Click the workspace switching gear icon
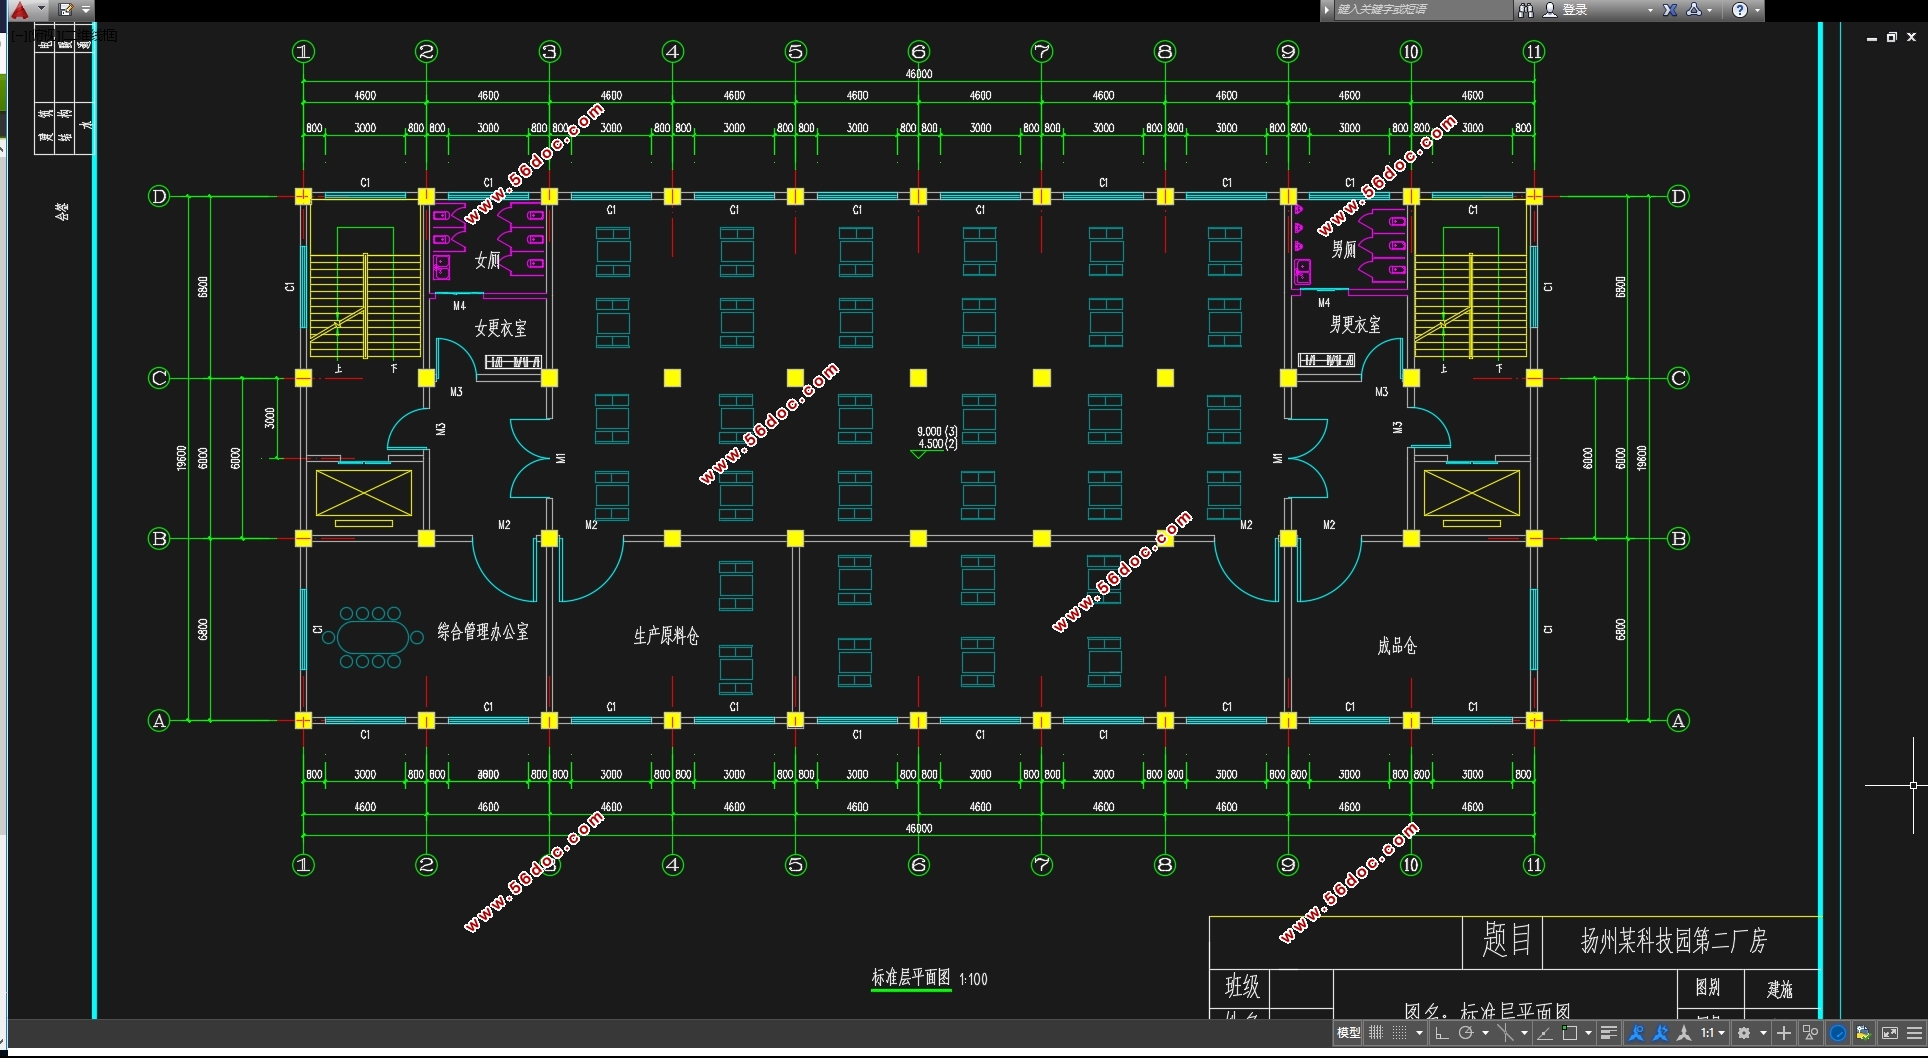Screen dimensions: 1928x1058 coord(1744,1033)
